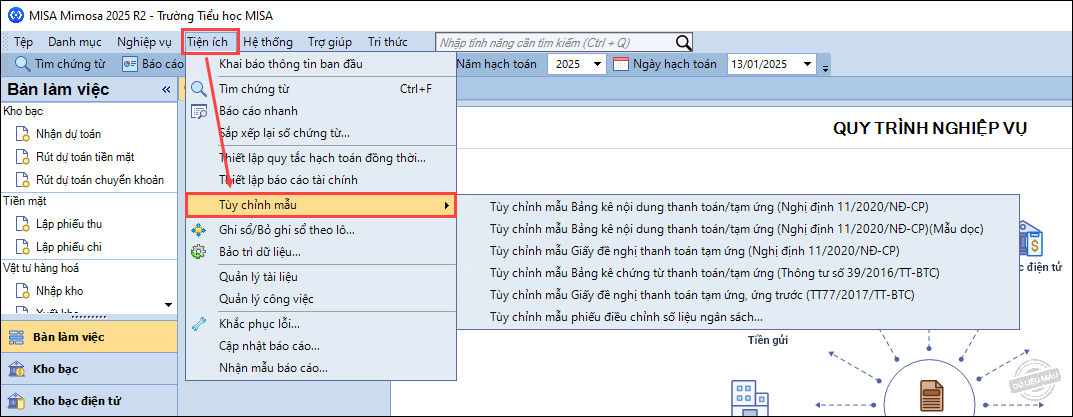Click the Khắc phục lỗi wrench icon

[x=199, y=324]
